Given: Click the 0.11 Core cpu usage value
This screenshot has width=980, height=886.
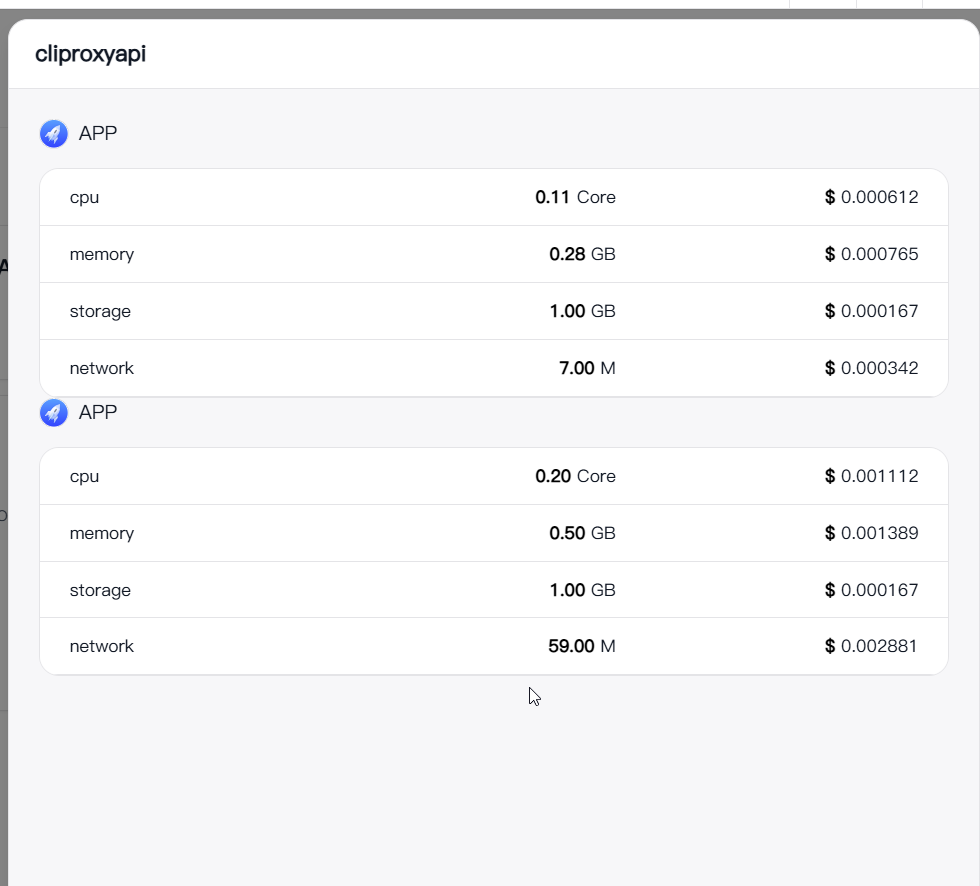Looking at the screenshot, I should coord(575,197).
